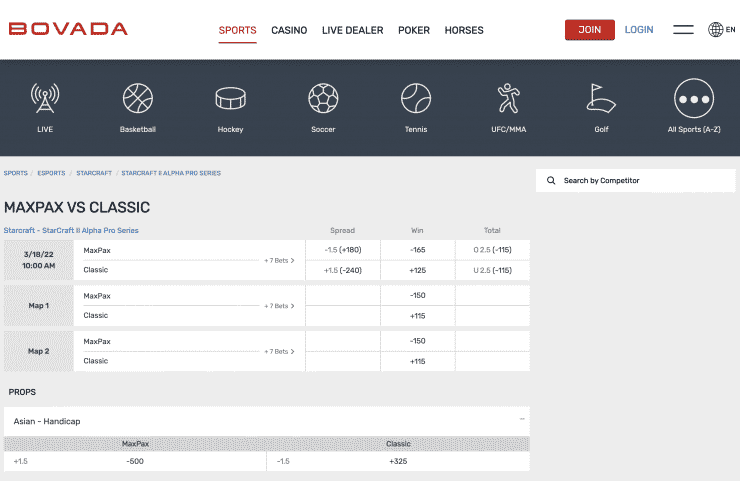740x481 pixels.
Task: Click the LOGIN link
Action: point(639,30)
